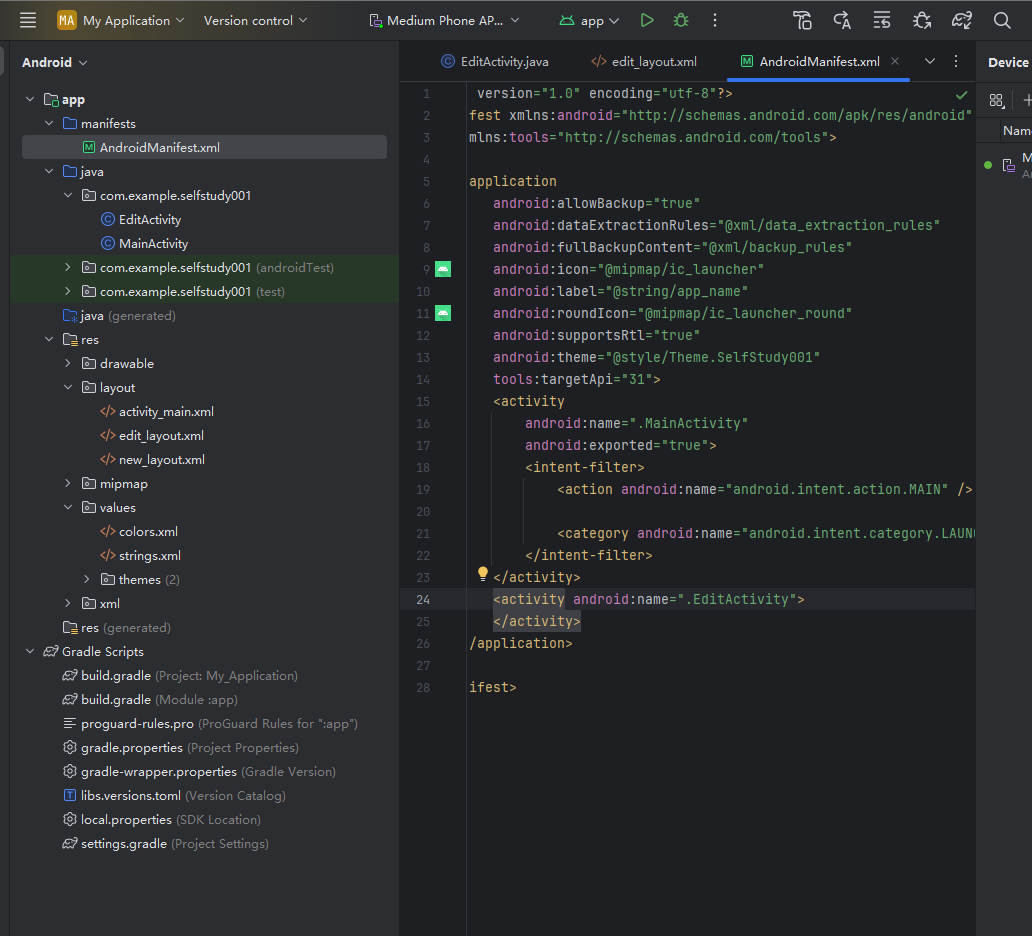Open Search Everywhere magnifier

coord(1002,20)
